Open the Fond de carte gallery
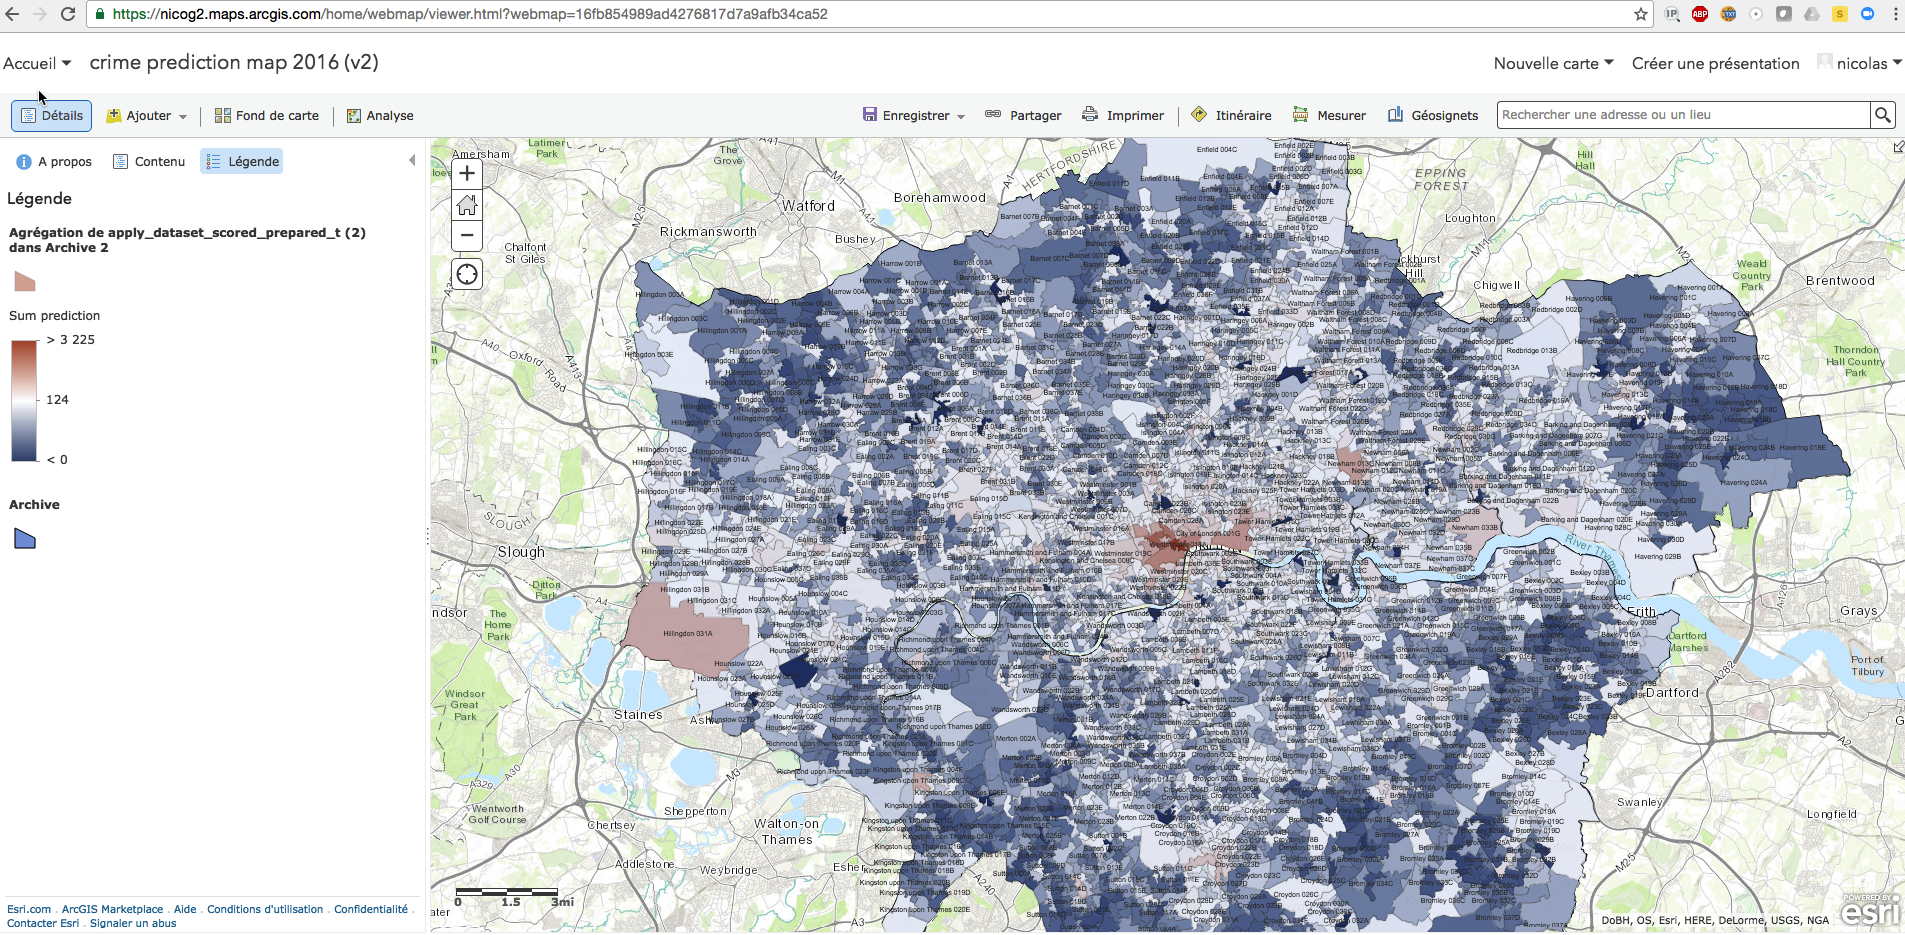1905x935 pixels. pyautogui.click(x=266, y=115)
